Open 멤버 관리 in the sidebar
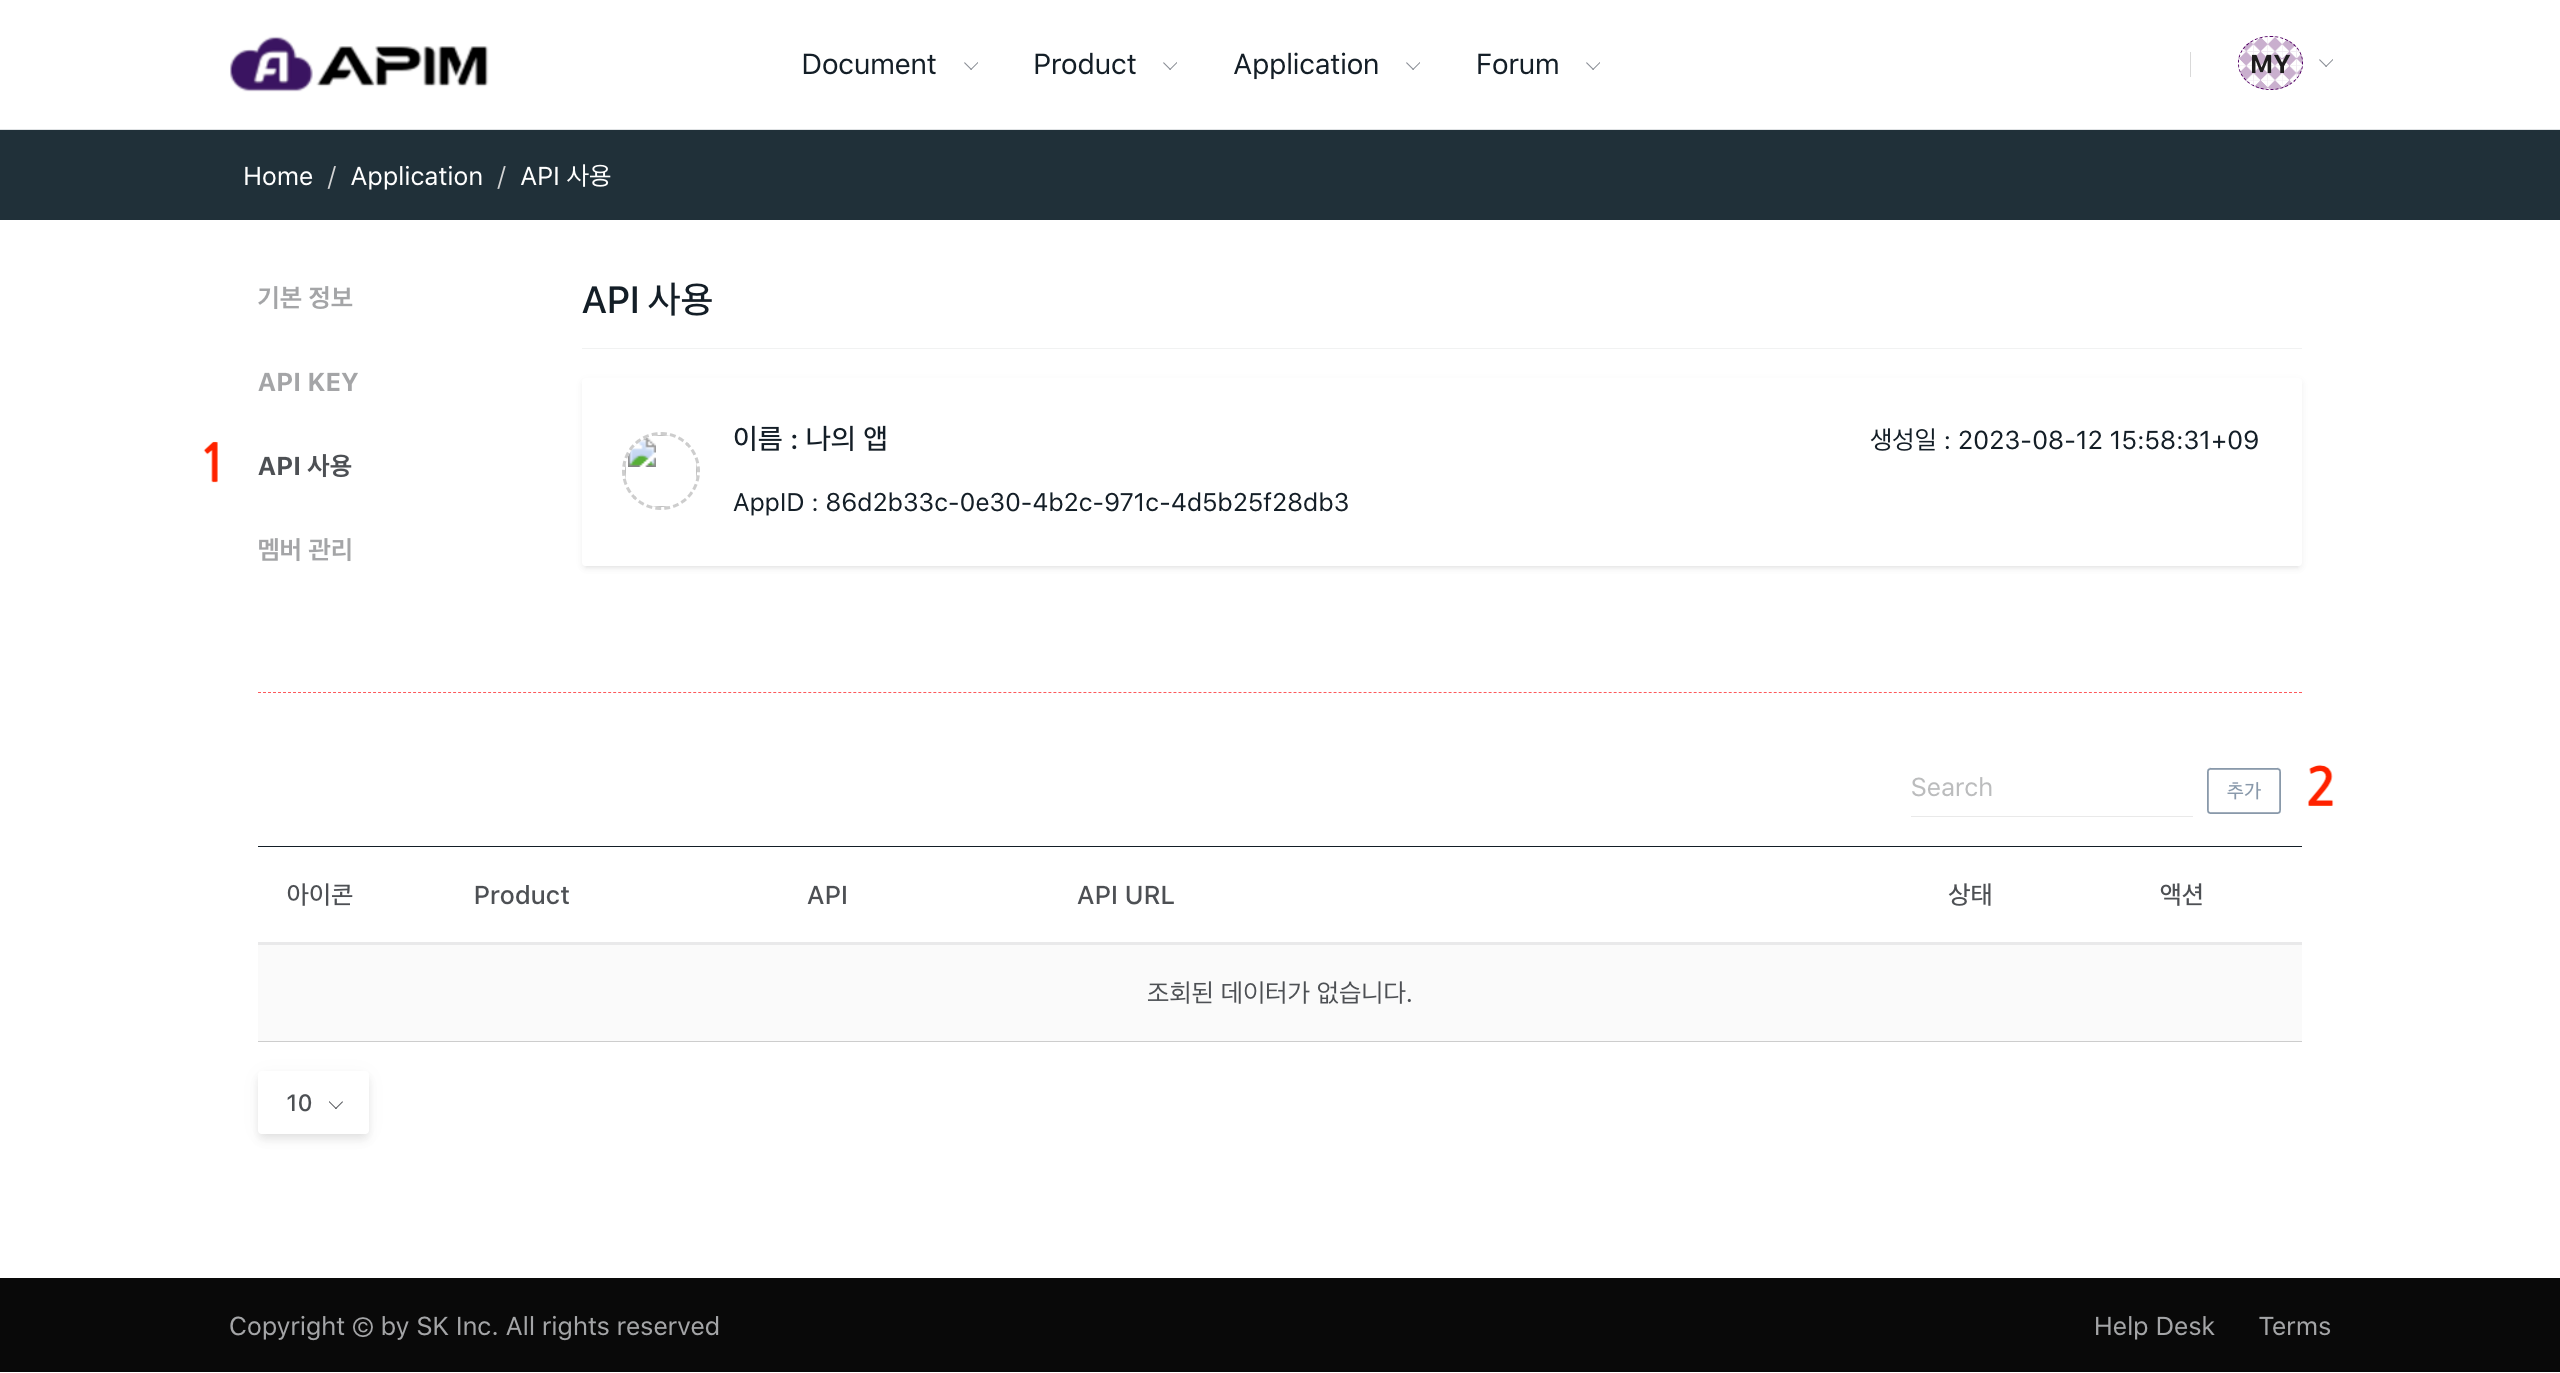The image size is (2560, 1373). [x=305, y=549]
